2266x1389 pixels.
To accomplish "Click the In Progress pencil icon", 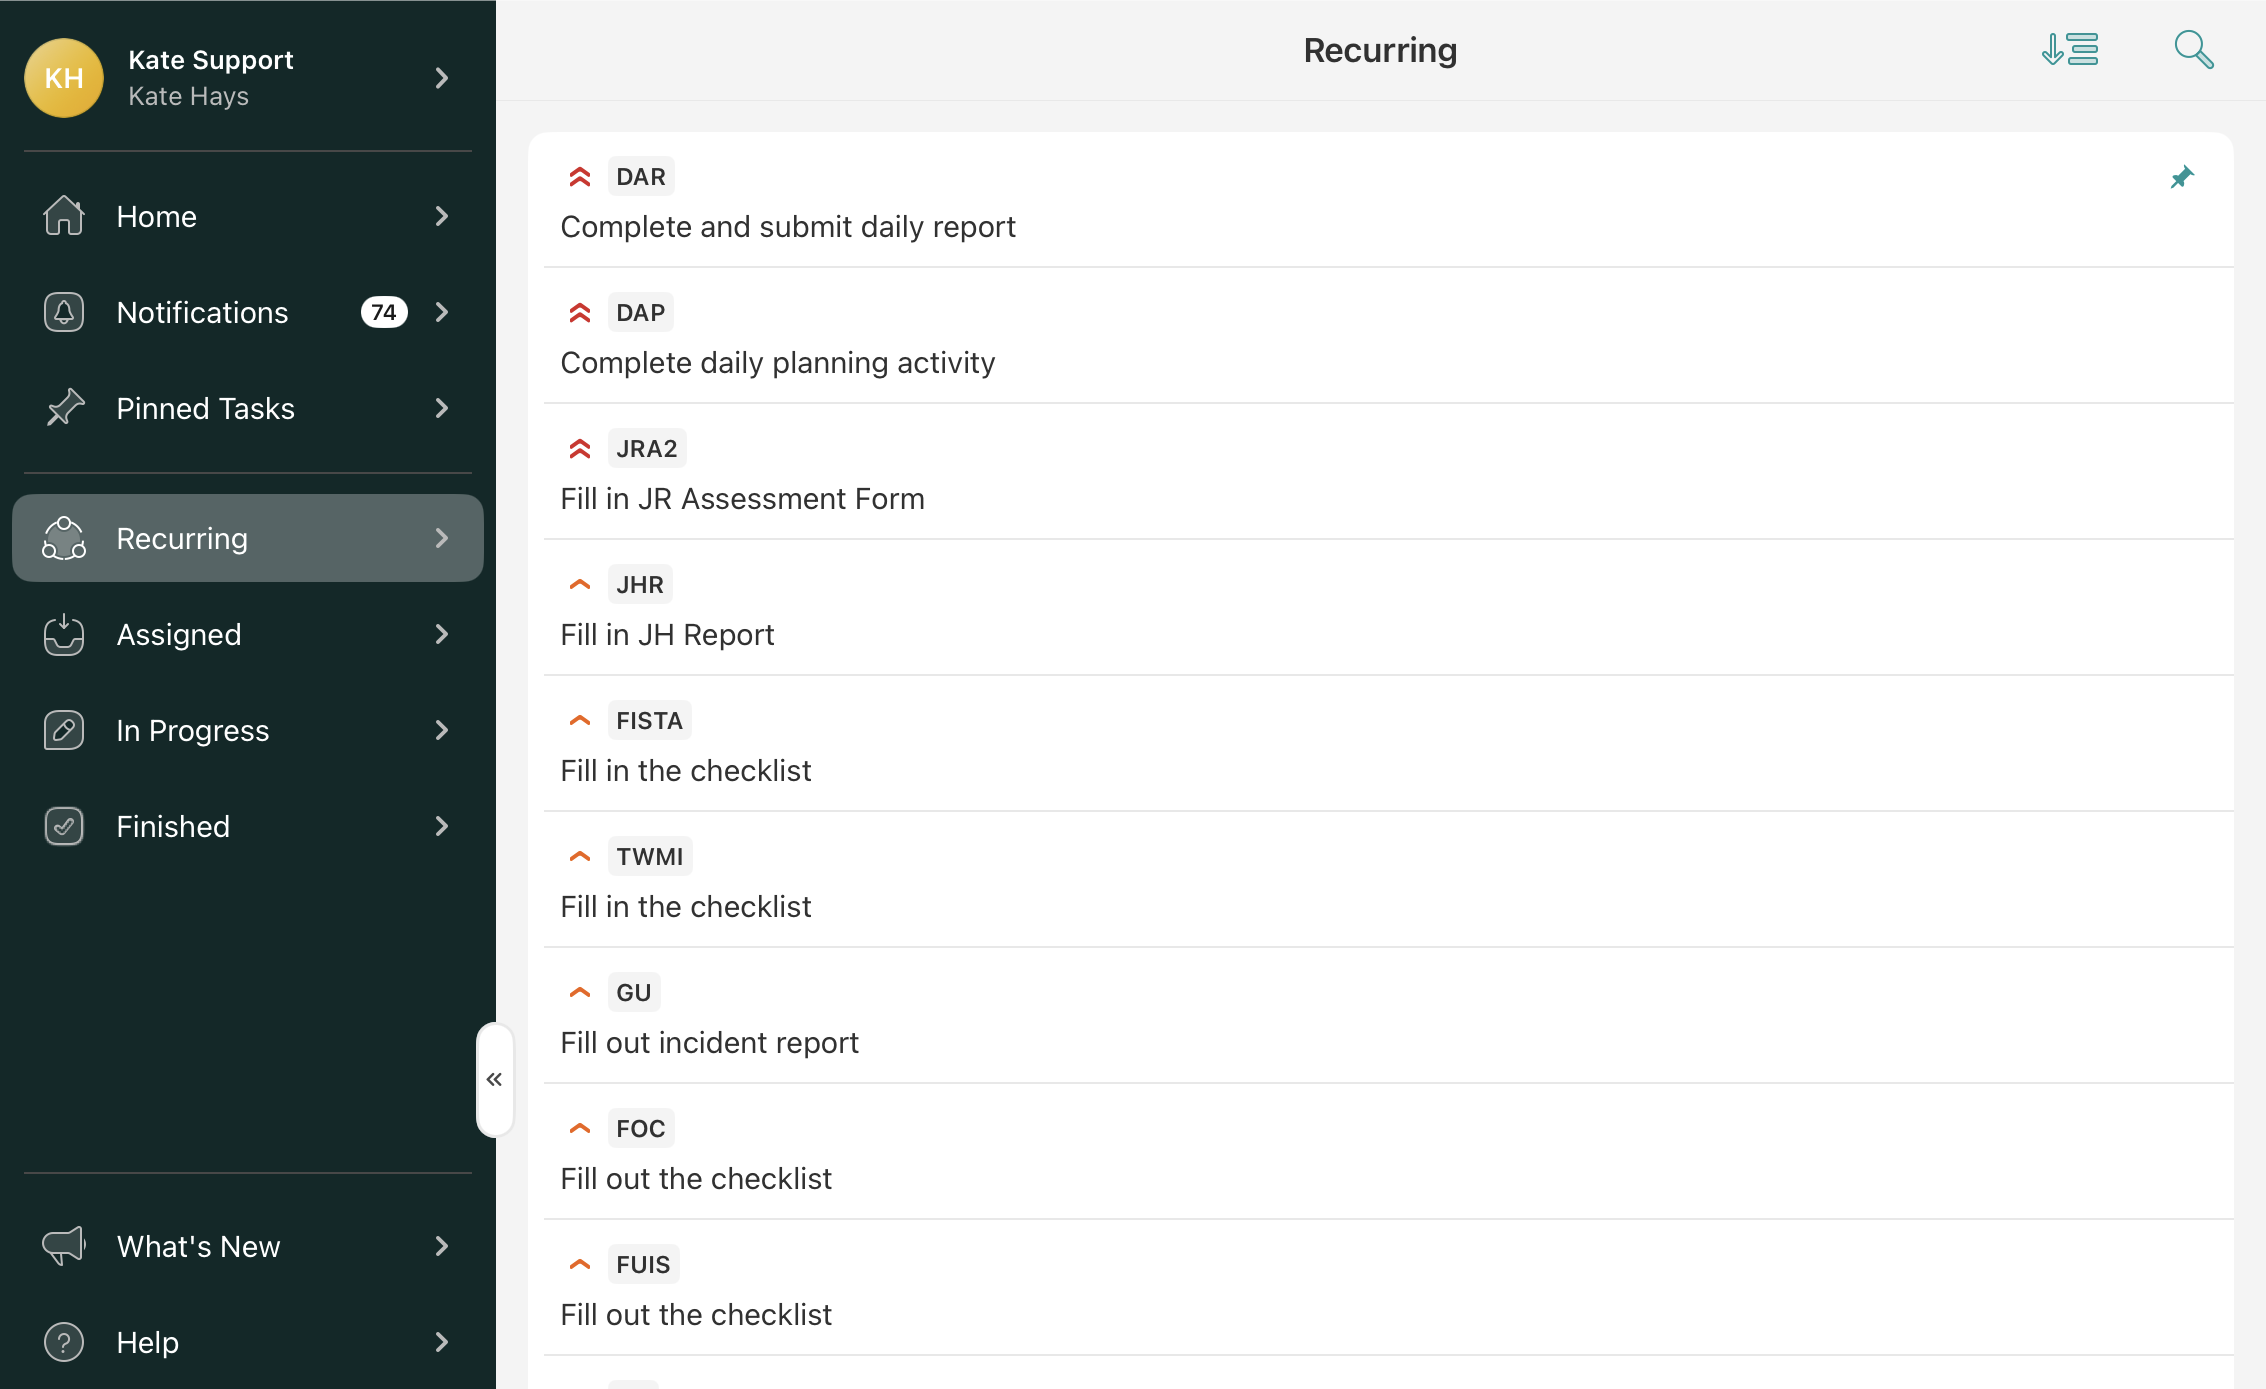I will tap(64, 730).
